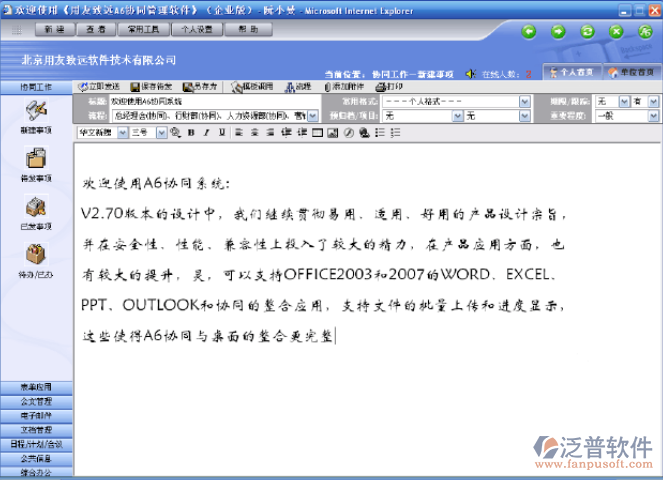Open the 个人设置 menu
The image size is (663, 480).
click(x=197, y=29)
